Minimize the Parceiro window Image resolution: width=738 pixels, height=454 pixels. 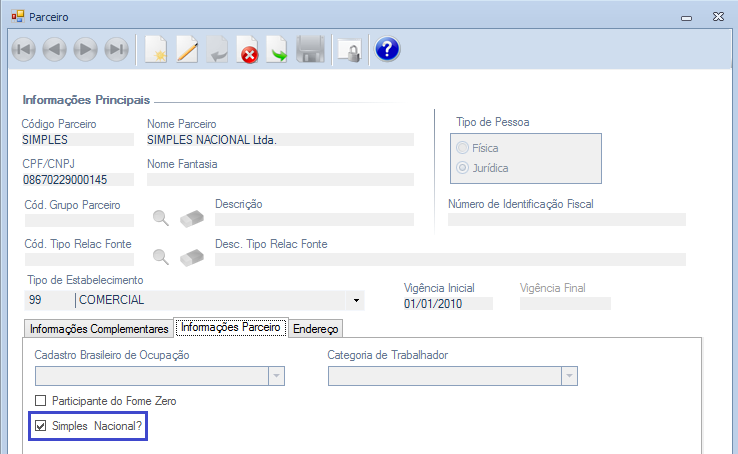pyautogui.click(x=686, y=18)
